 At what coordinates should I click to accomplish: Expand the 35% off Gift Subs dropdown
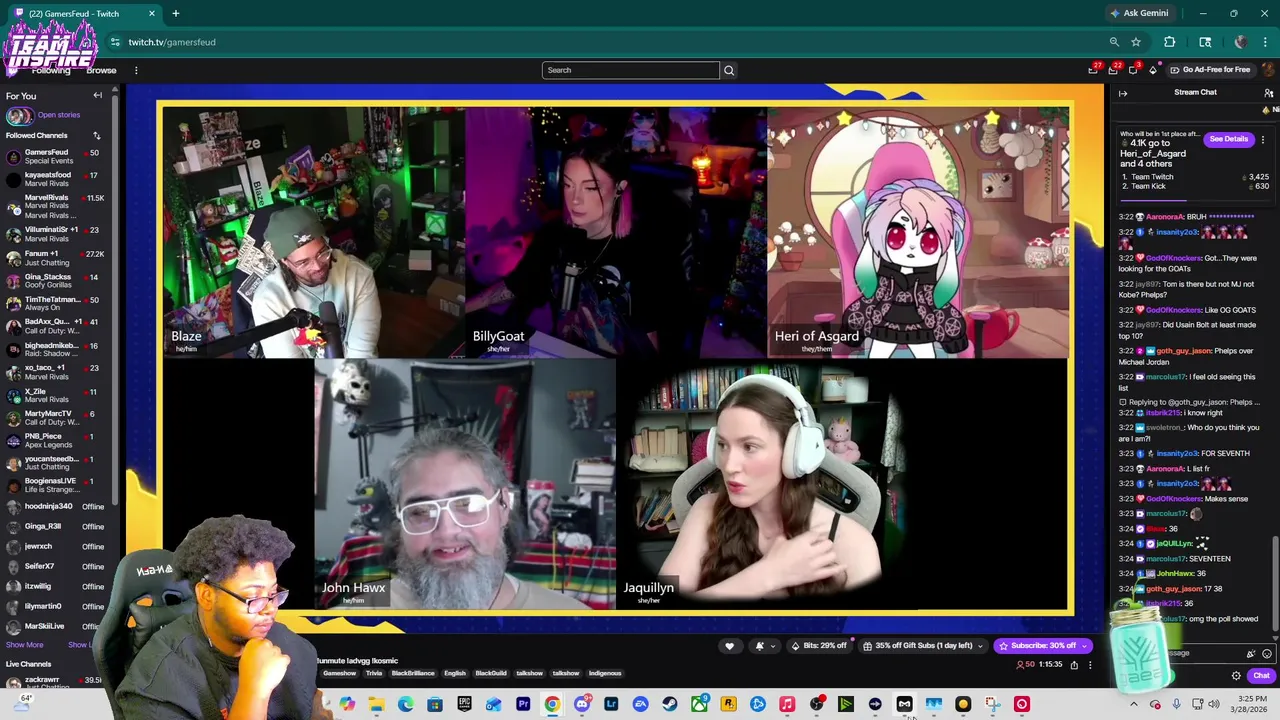pos(924,646)
